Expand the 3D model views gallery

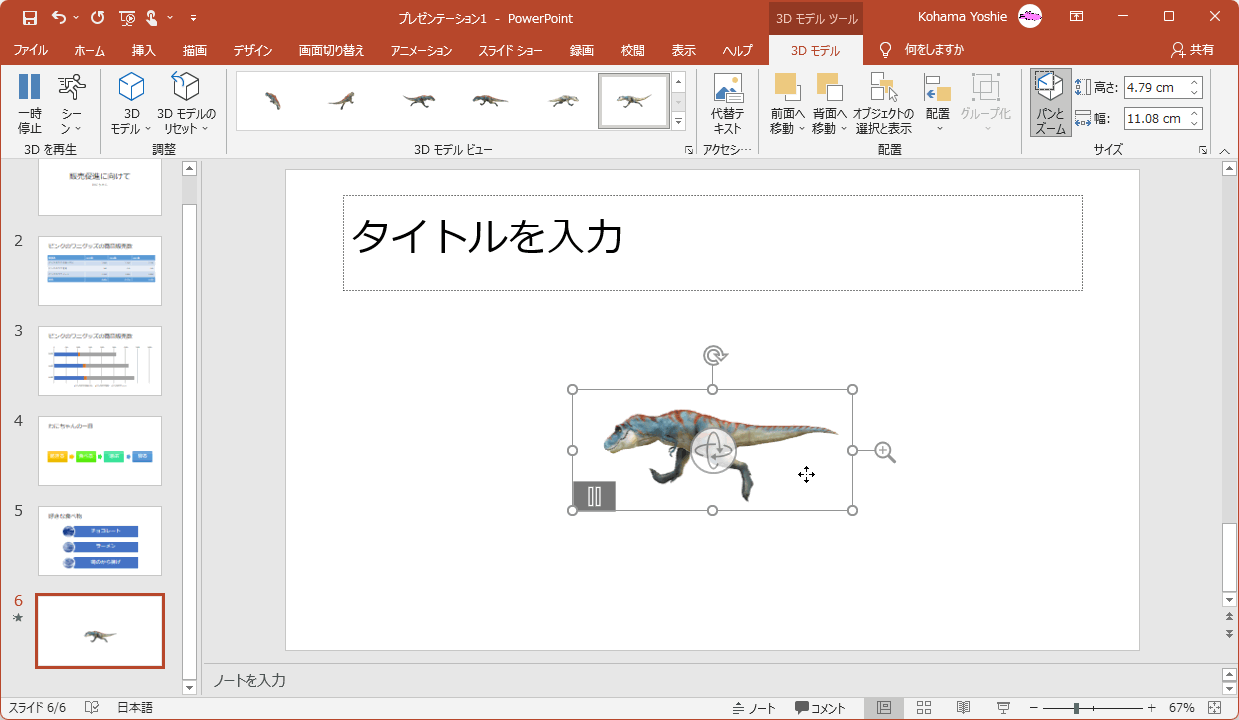pos(678,121)
